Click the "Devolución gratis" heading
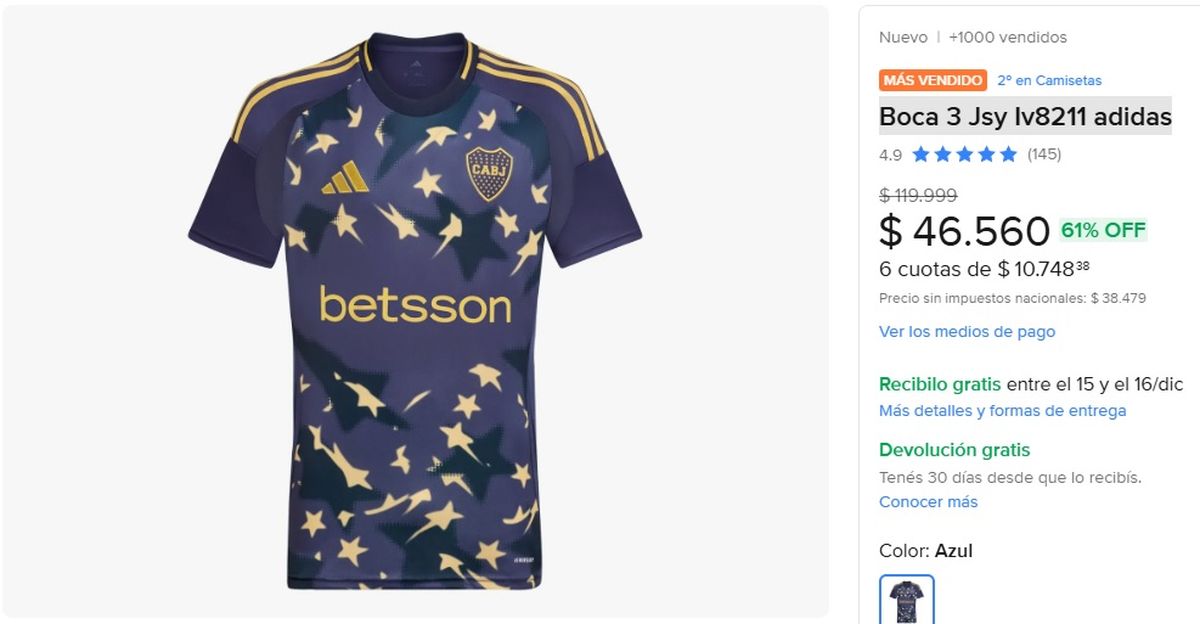1200x624 pixels. click(954, 450)
